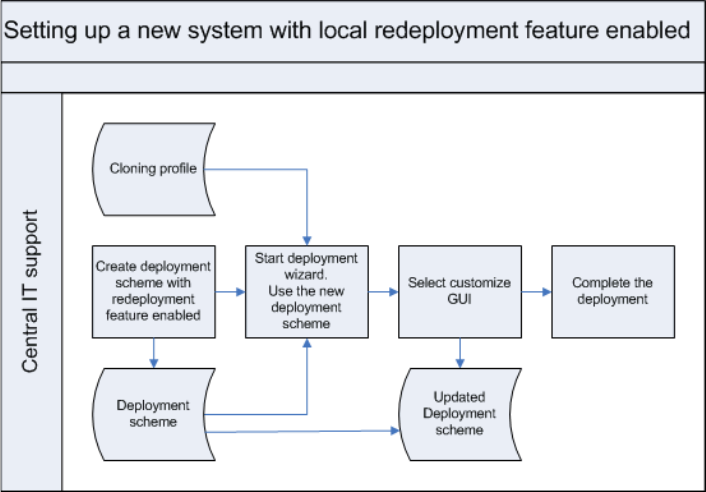Select the Updated Deployment scheme shape
This screenshot has width=706, height=492.
(462, 413)
